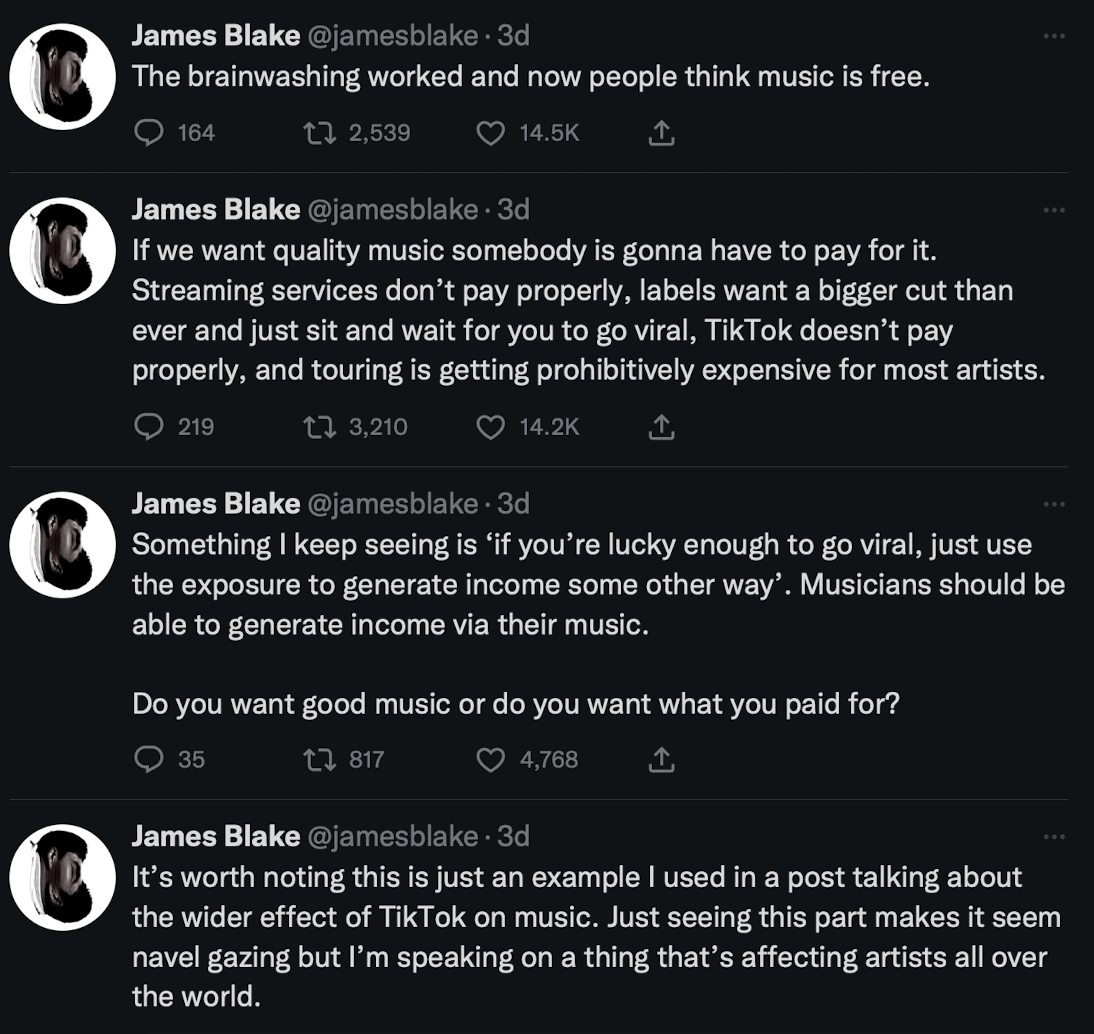
Task: Click the profile avatar of the first tweet
Action: (63, 77)
